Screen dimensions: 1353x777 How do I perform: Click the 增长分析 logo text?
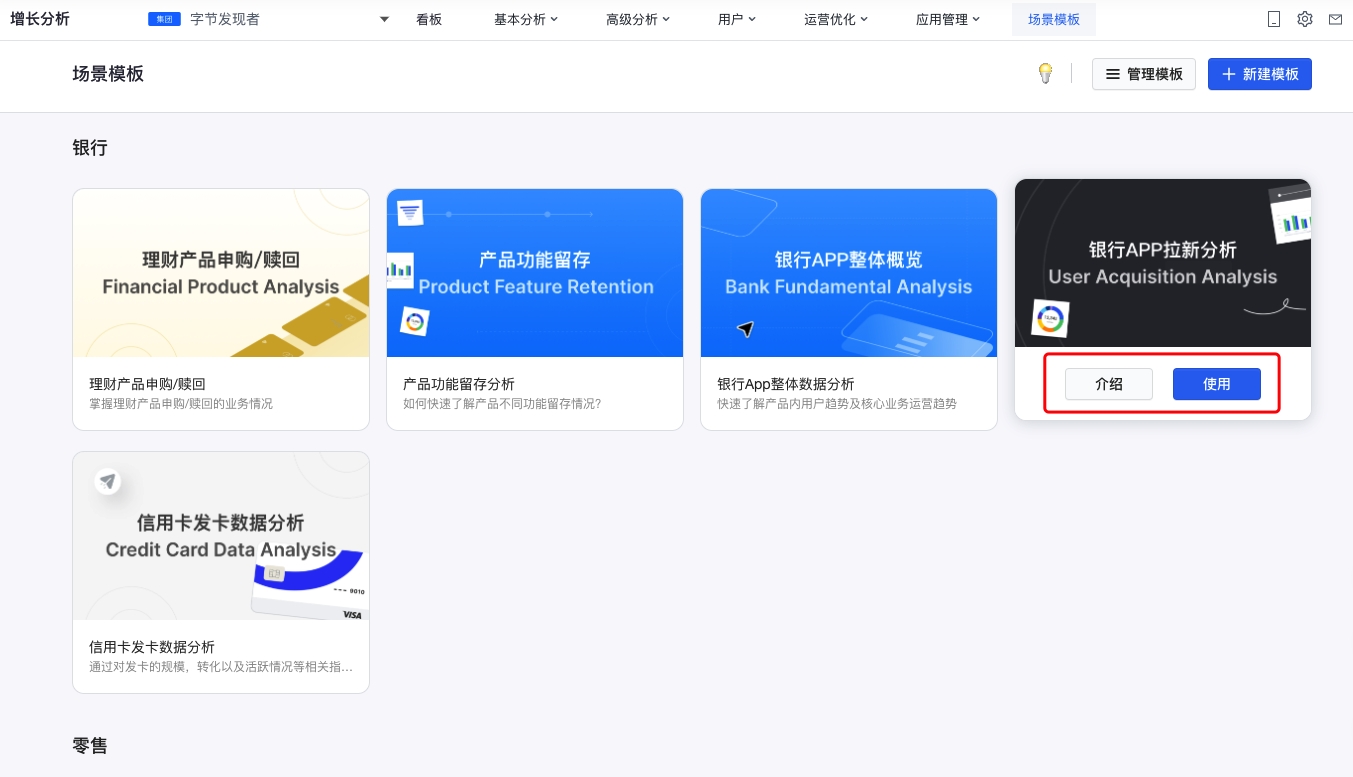[x=40, y=19]
